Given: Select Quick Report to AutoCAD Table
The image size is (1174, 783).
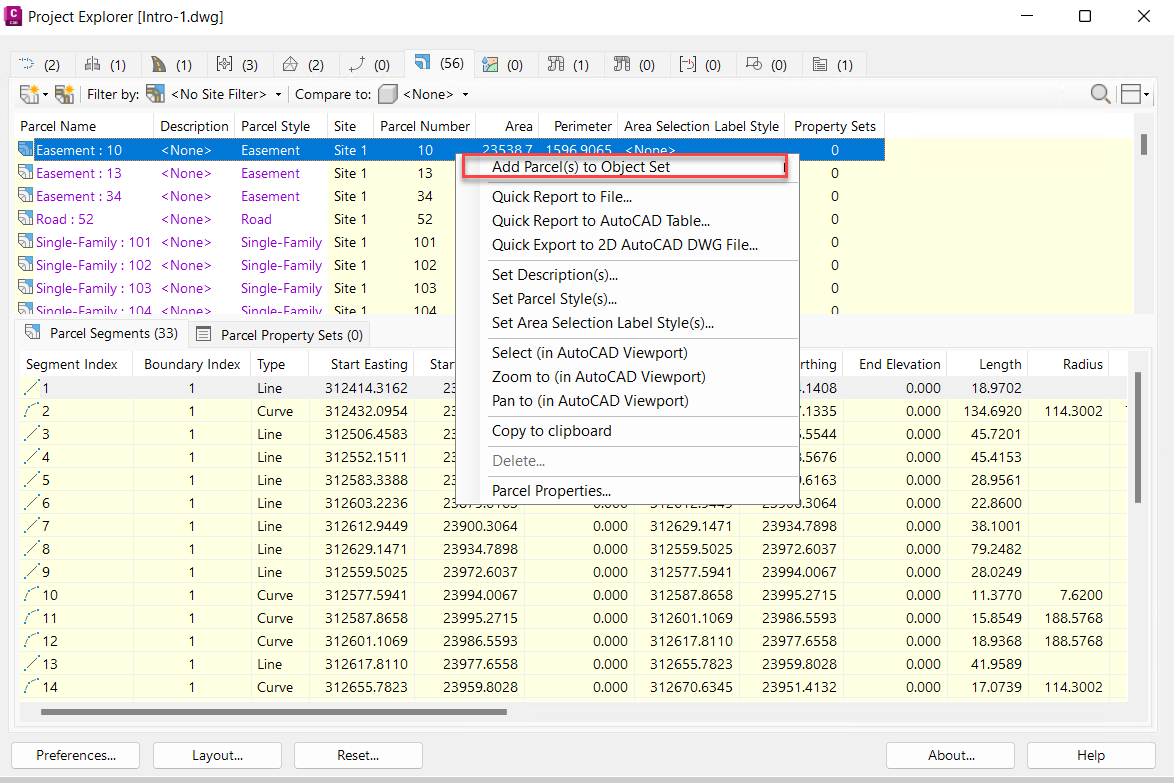Looking at the screenshot, I should (x=600, y=221).
